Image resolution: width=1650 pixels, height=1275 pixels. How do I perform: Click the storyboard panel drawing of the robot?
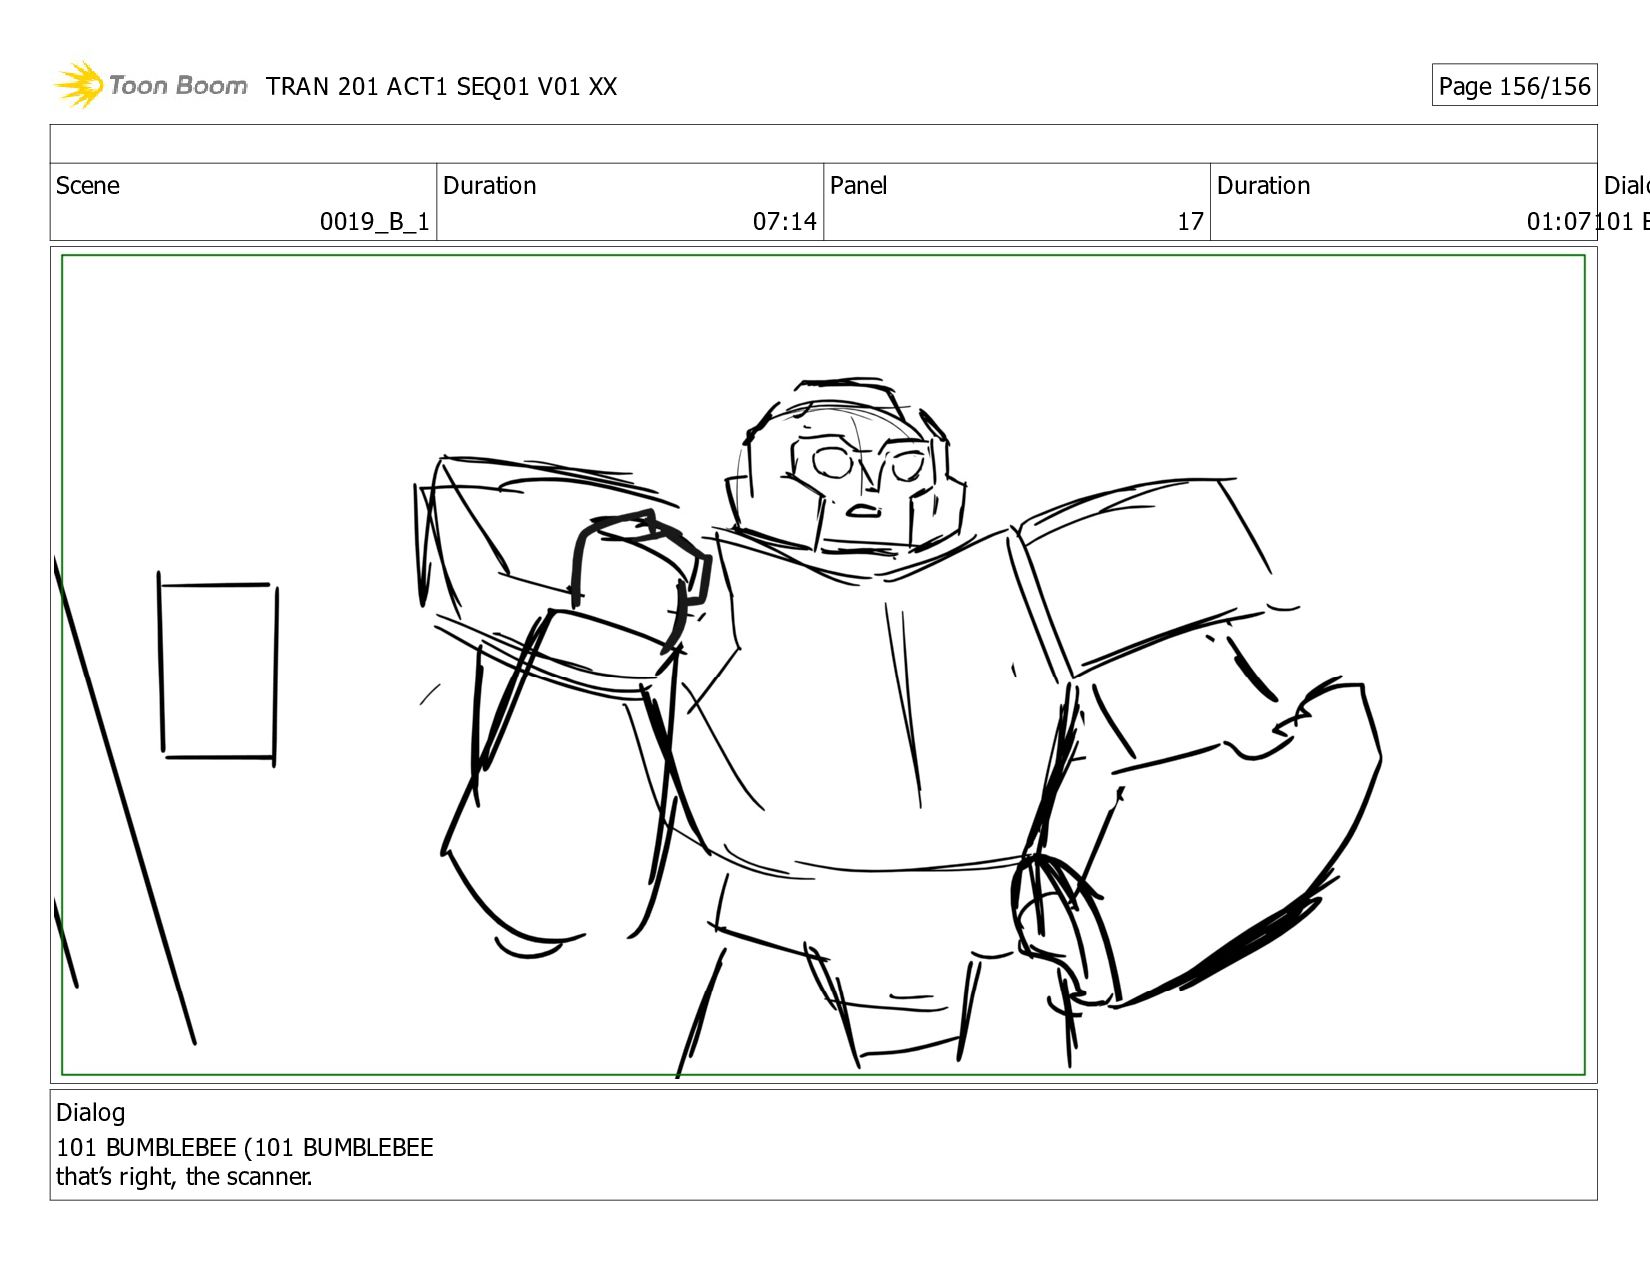point(823,666)
